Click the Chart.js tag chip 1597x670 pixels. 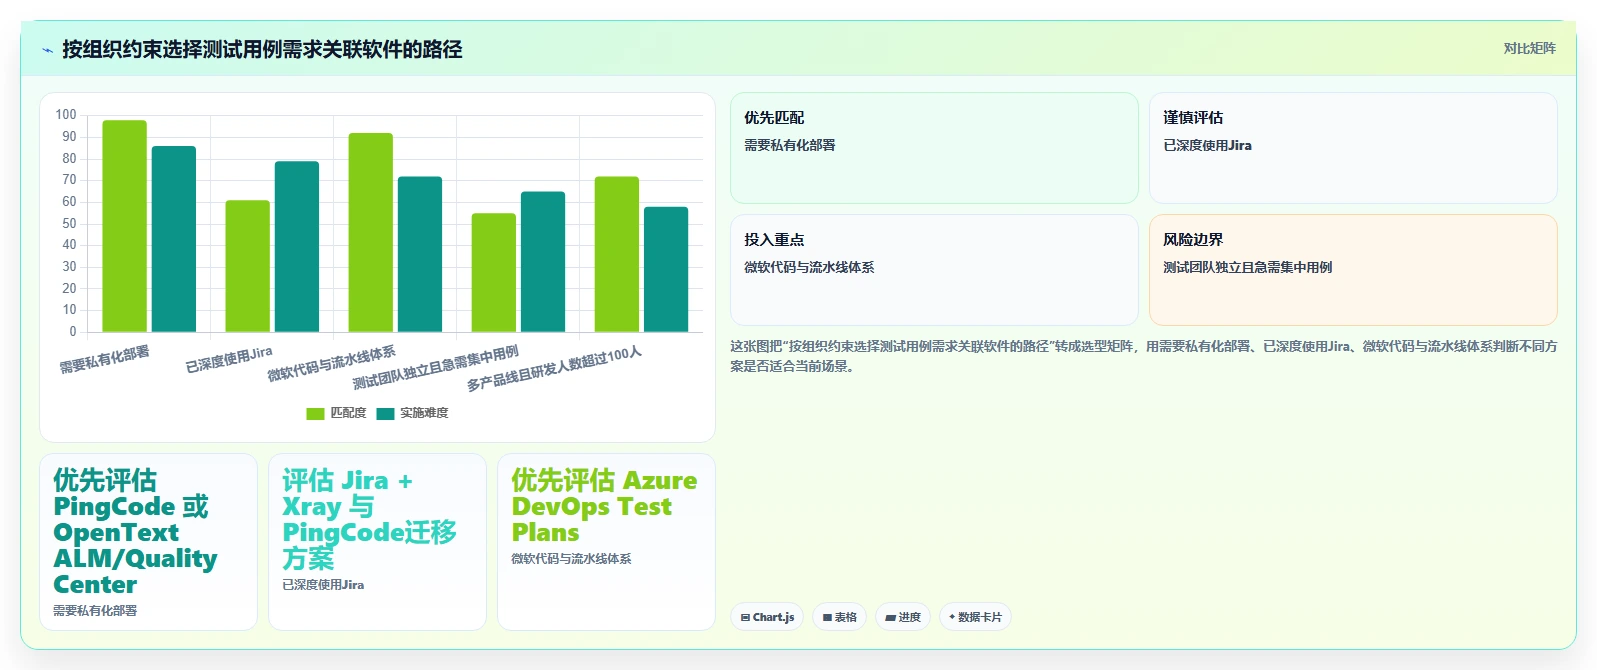point(767,617)
